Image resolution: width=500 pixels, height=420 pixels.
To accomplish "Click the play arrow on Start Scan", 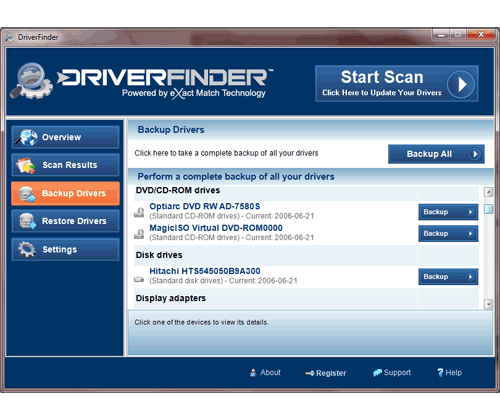I will 461,84.
